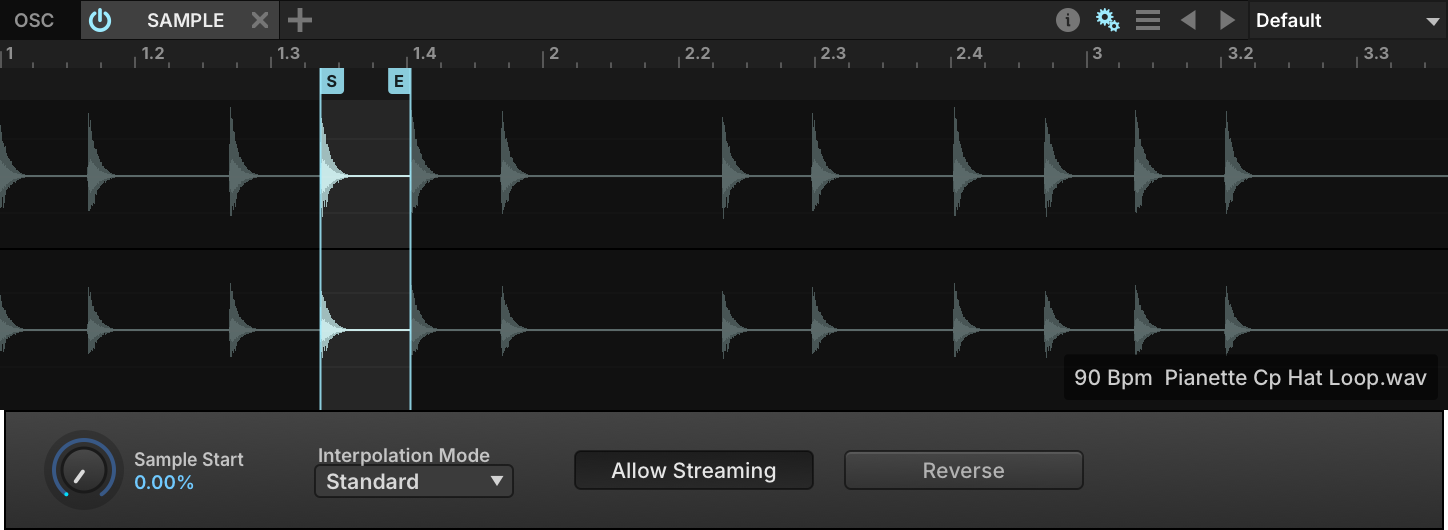Open the Interpolation Mode Standard dropdown
The image size is (1448, 530).
pos(414,481)
